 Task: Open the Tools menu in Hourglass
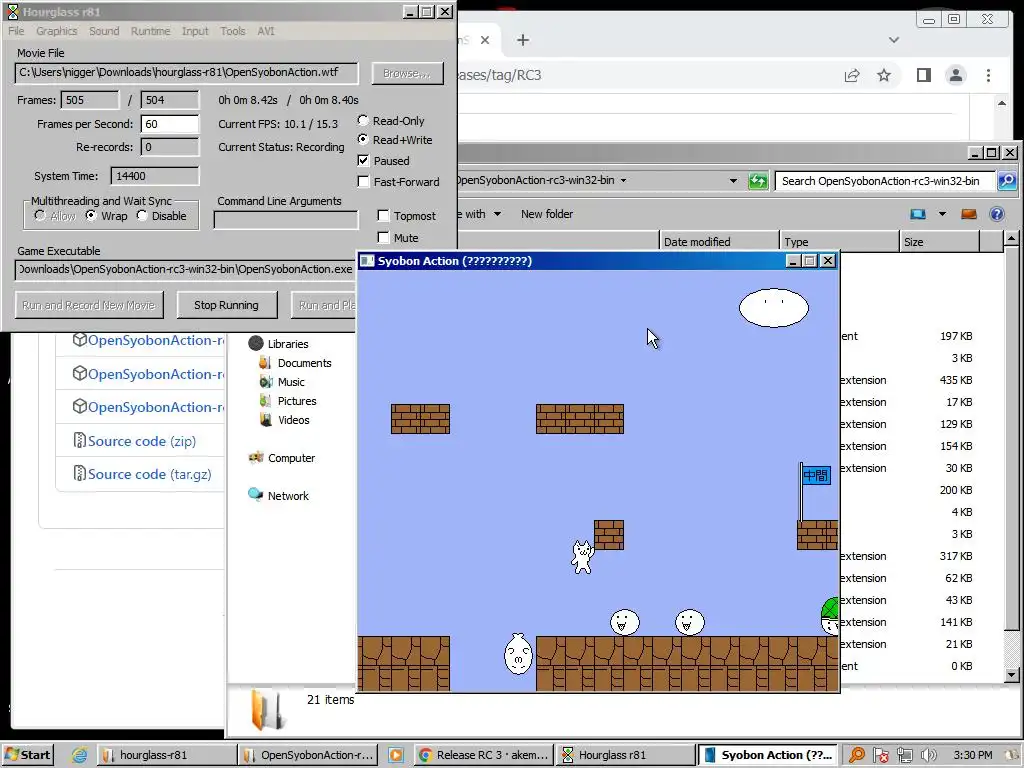tap(232, 31)
